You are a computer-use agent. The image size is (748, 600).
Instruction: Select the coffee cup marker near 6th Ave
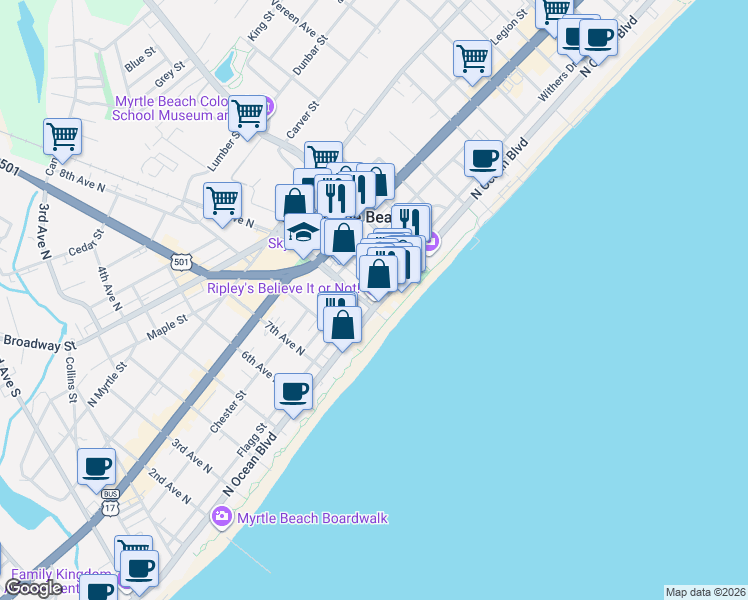pyautogui.click(x=293, y=393)
